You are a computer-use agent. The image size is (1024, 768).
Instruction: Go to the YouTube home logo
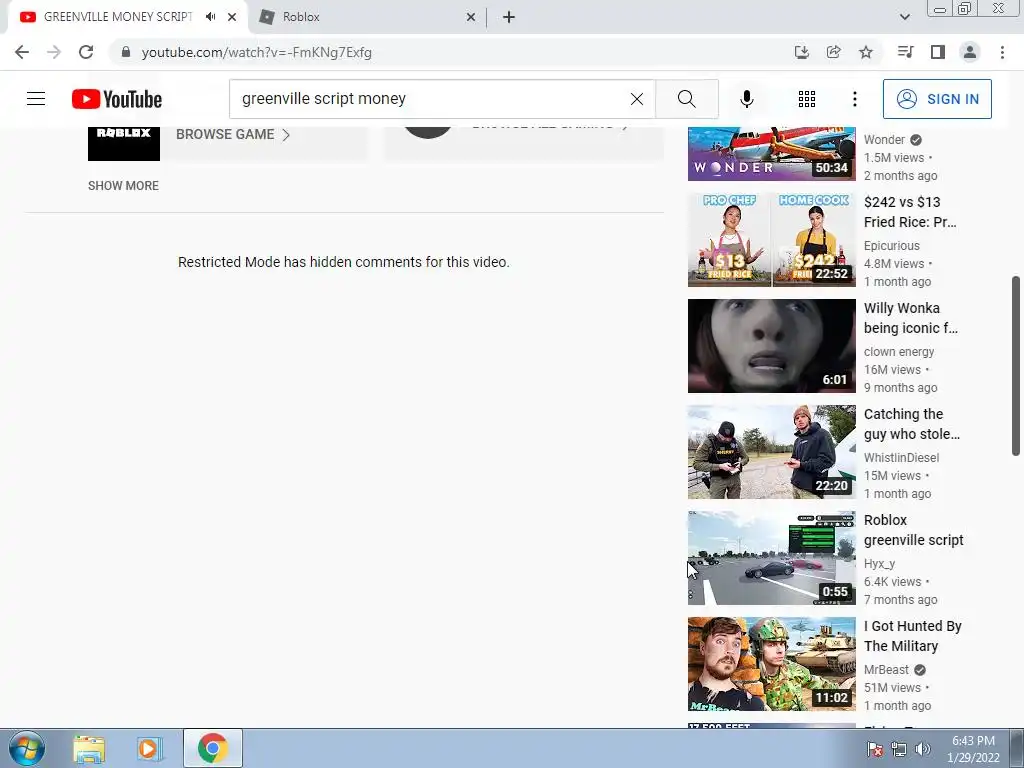pyautogui.click(x=117, y=99)
